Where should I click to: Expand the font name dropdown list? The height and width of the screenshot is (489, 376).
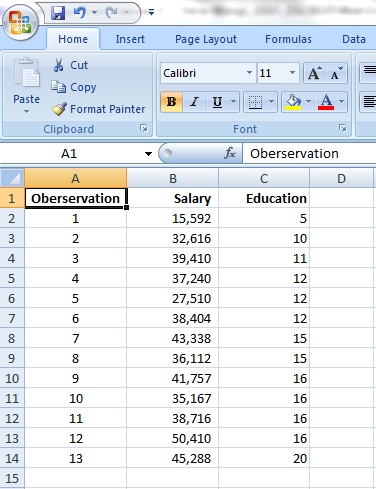coord(249,73)
